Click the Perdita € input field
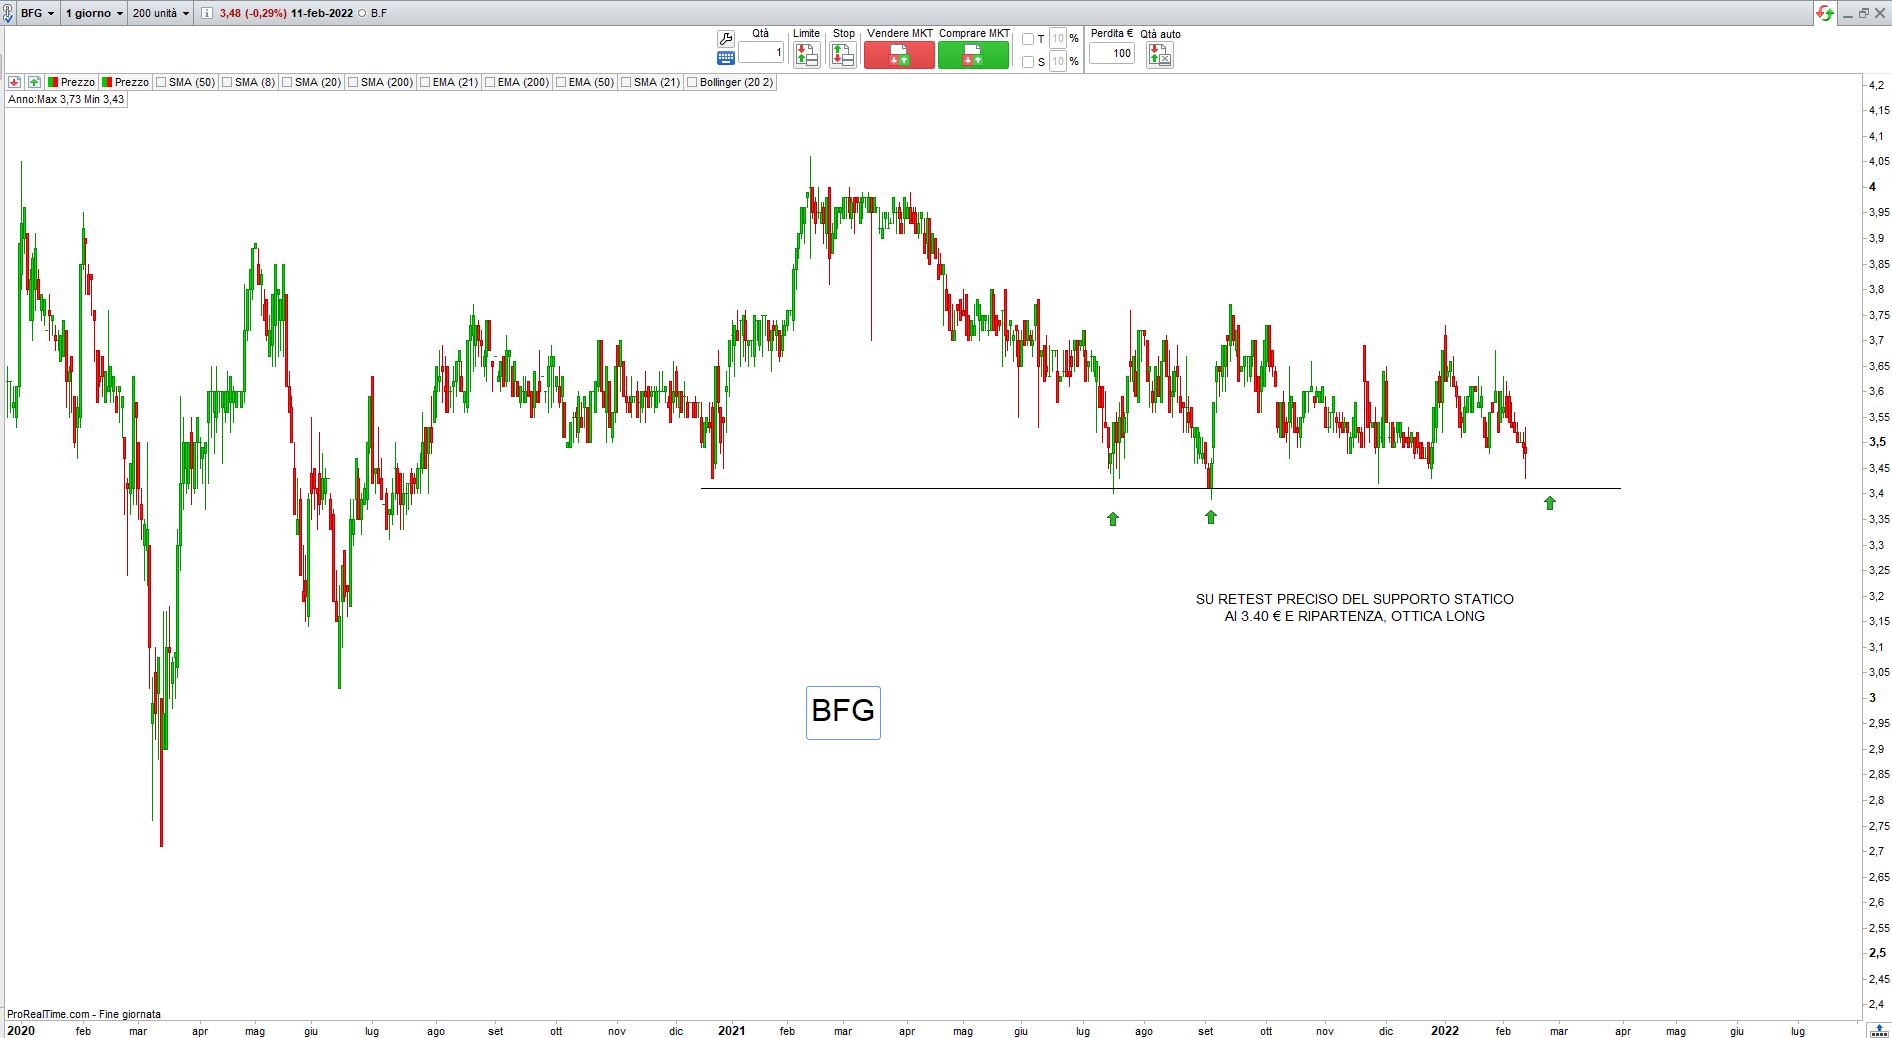The width and height of the screenshot is (1892, 1038). click(x=1112, y=54)
